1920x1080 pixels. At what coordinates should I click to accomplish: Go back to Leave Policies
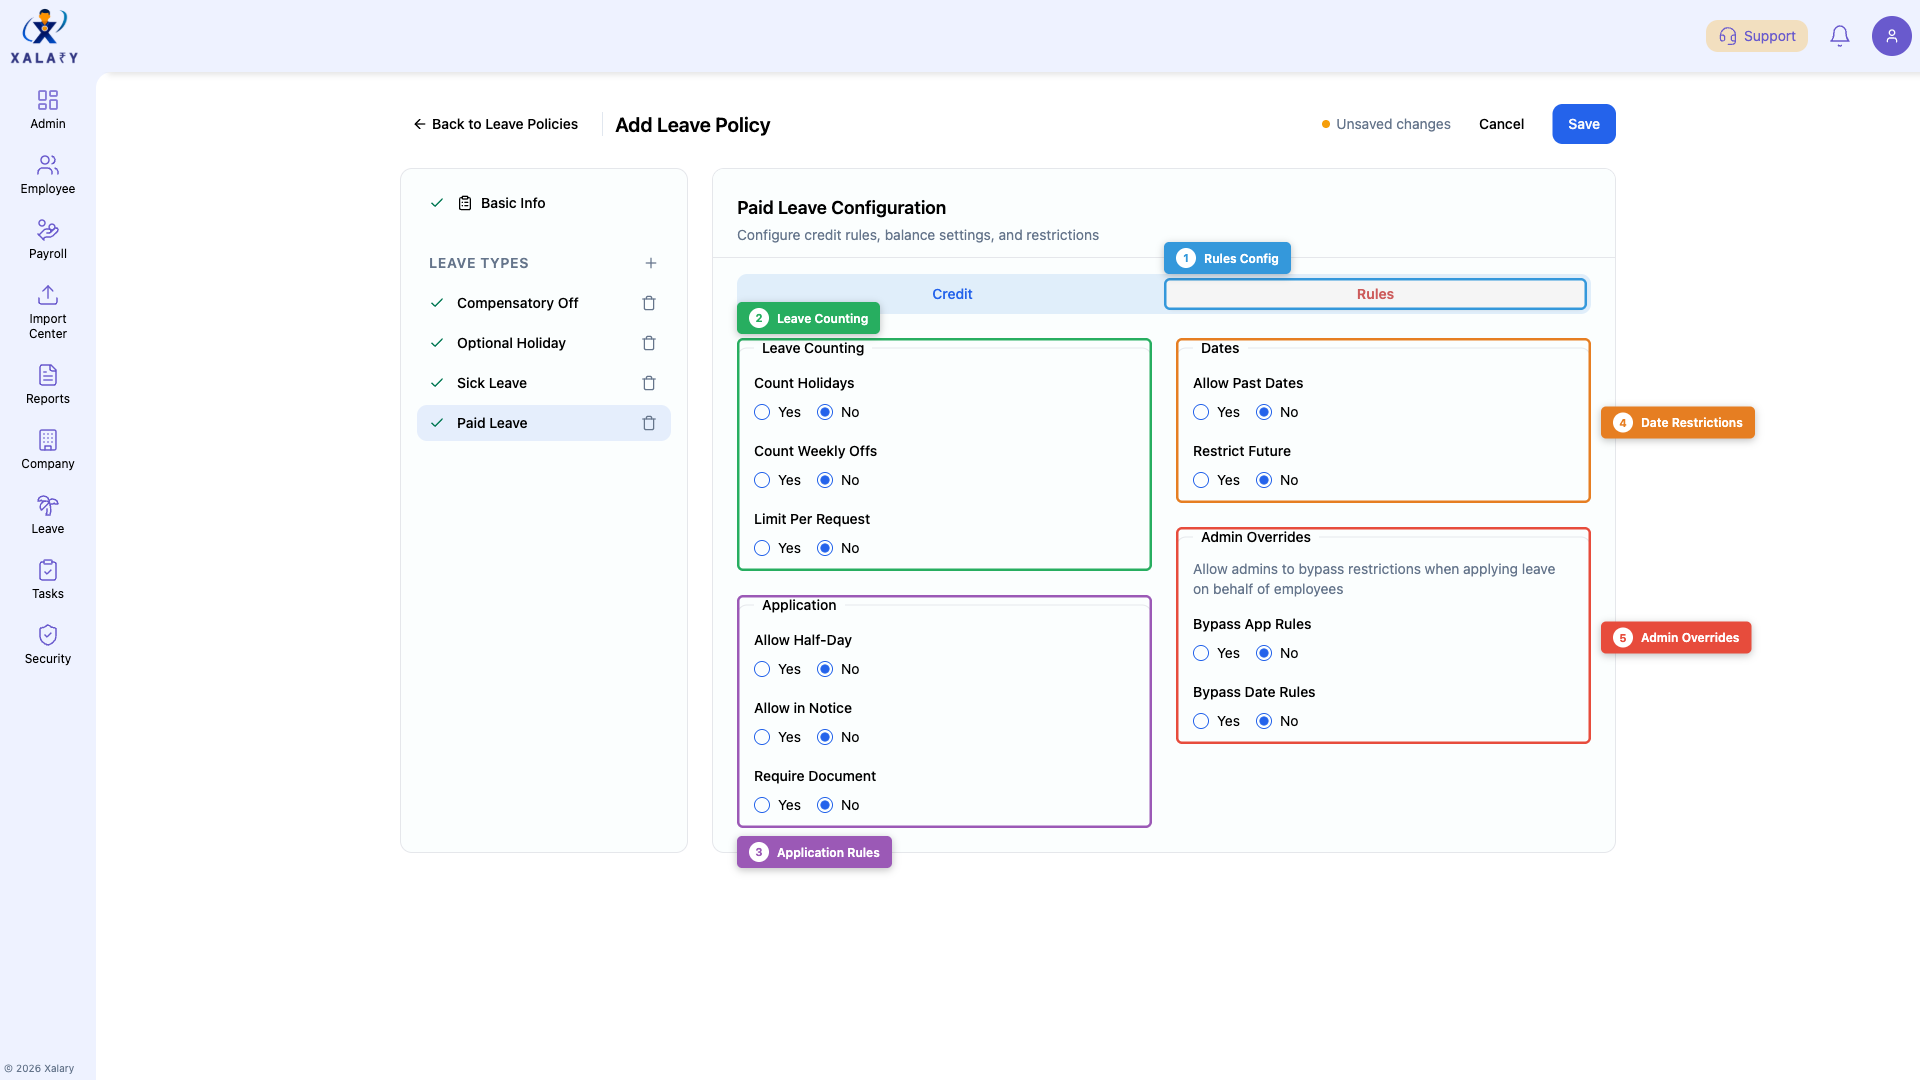click(495, 124)
